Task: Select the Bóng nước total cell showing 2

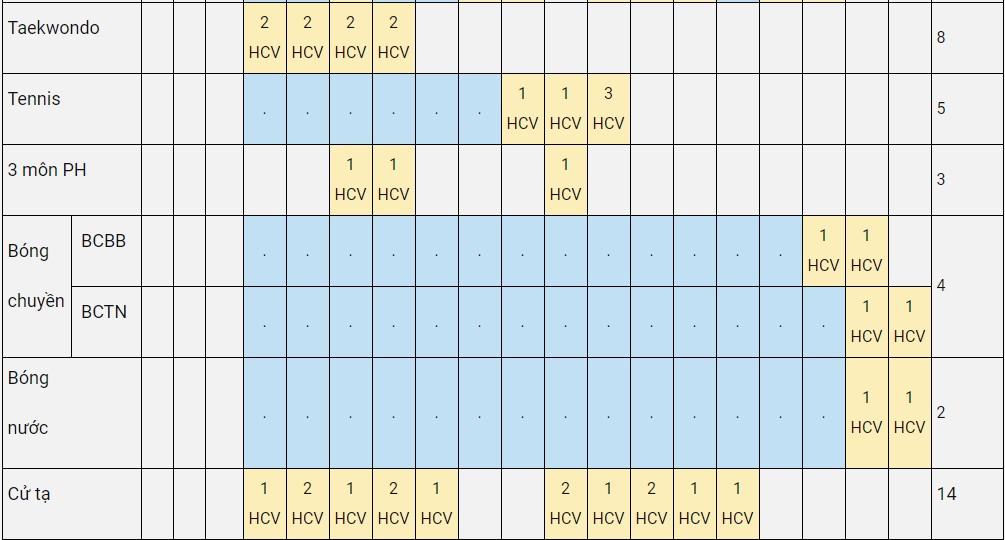Action: pyautogui.click(x=967, y=413)
